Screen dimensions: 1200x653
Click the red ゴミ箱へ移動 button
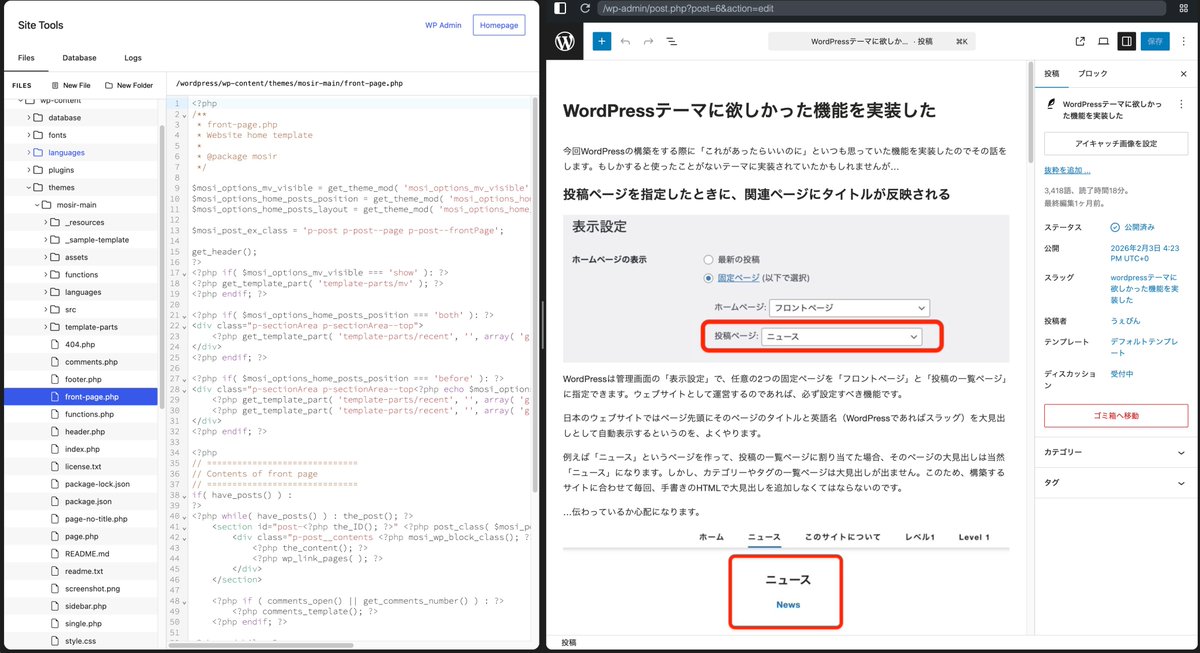point(1116,415)
